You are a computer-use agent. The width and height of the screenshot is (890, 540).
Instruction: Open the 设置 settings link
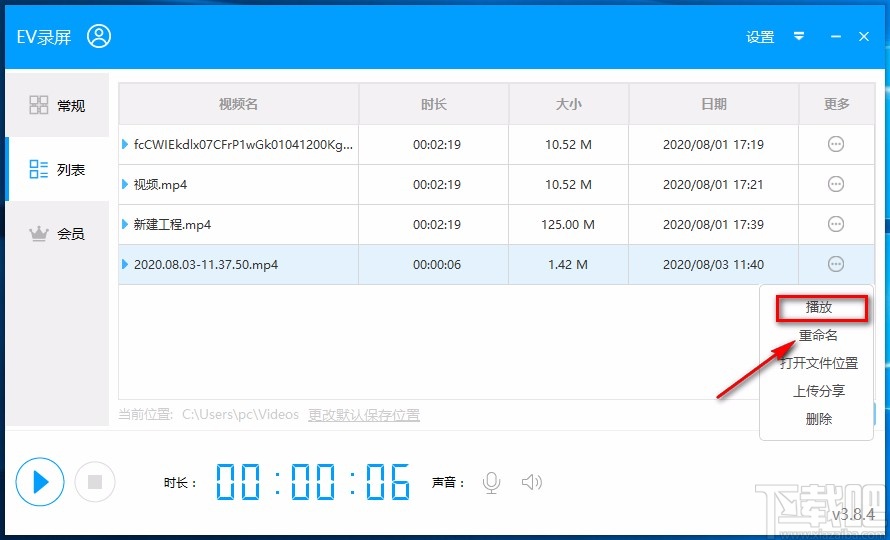point(760,37)
